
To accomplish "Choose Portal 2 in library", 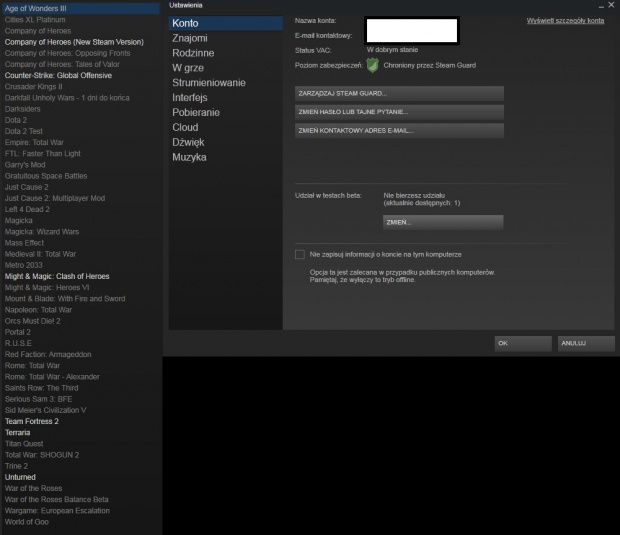I will (18, 332).
